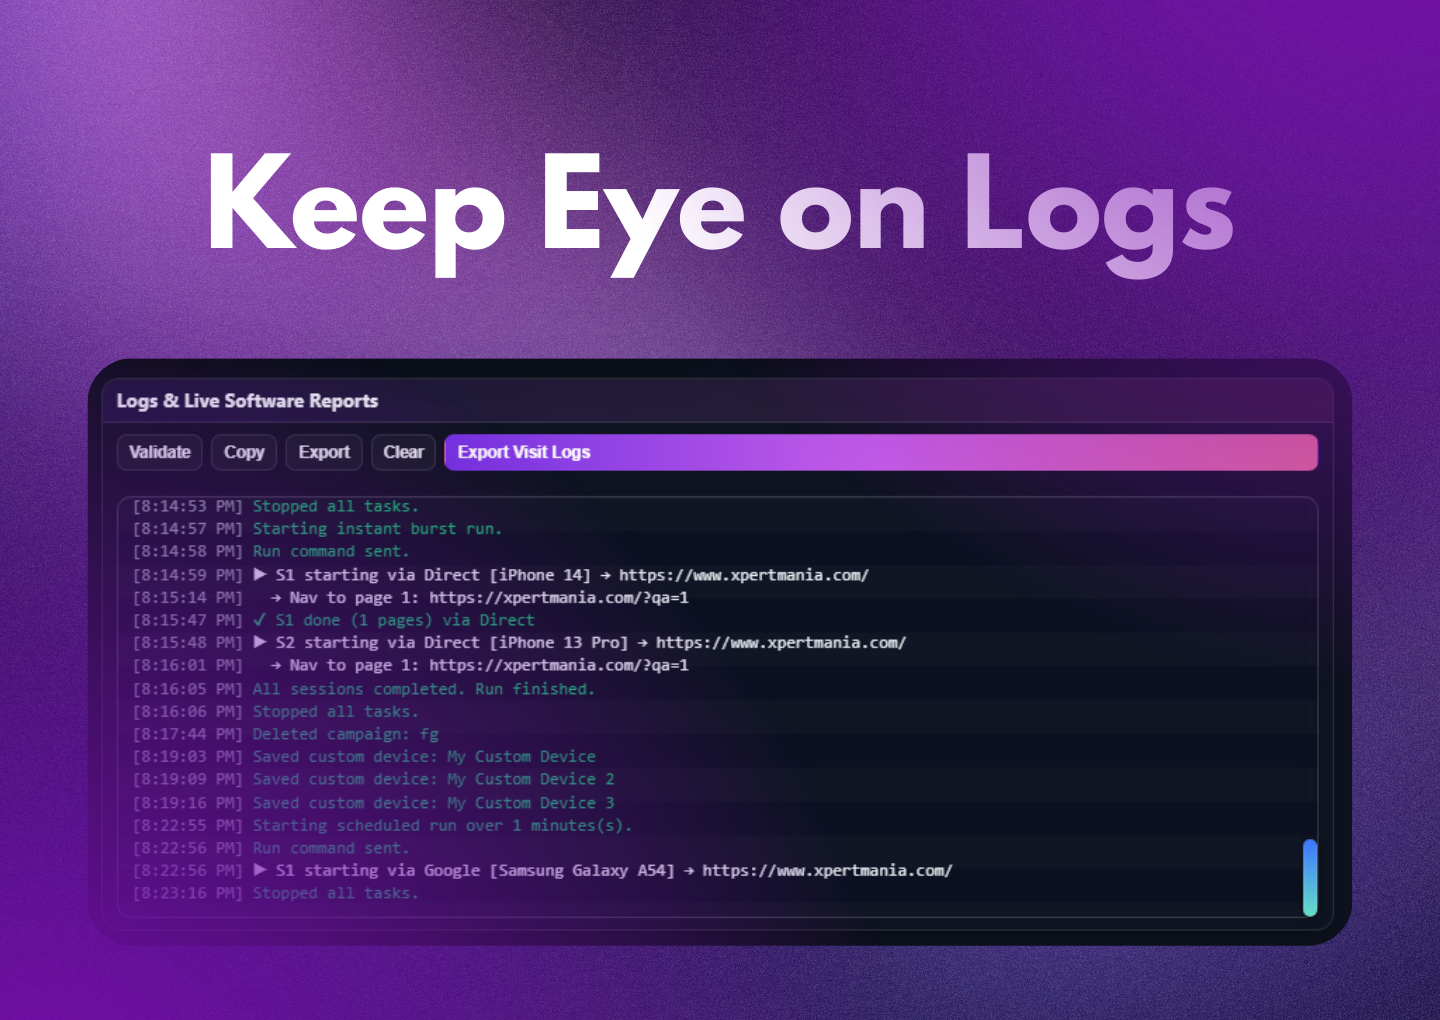Click the Logs & Live Software Reports panel title

click(247, 401)
